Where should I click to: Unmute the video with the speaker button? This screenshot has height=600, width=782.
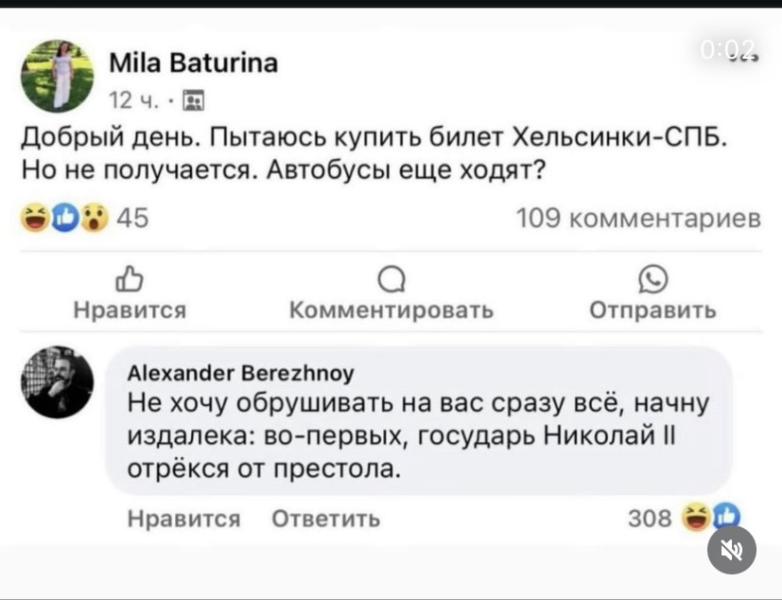(x=731, y=549)
